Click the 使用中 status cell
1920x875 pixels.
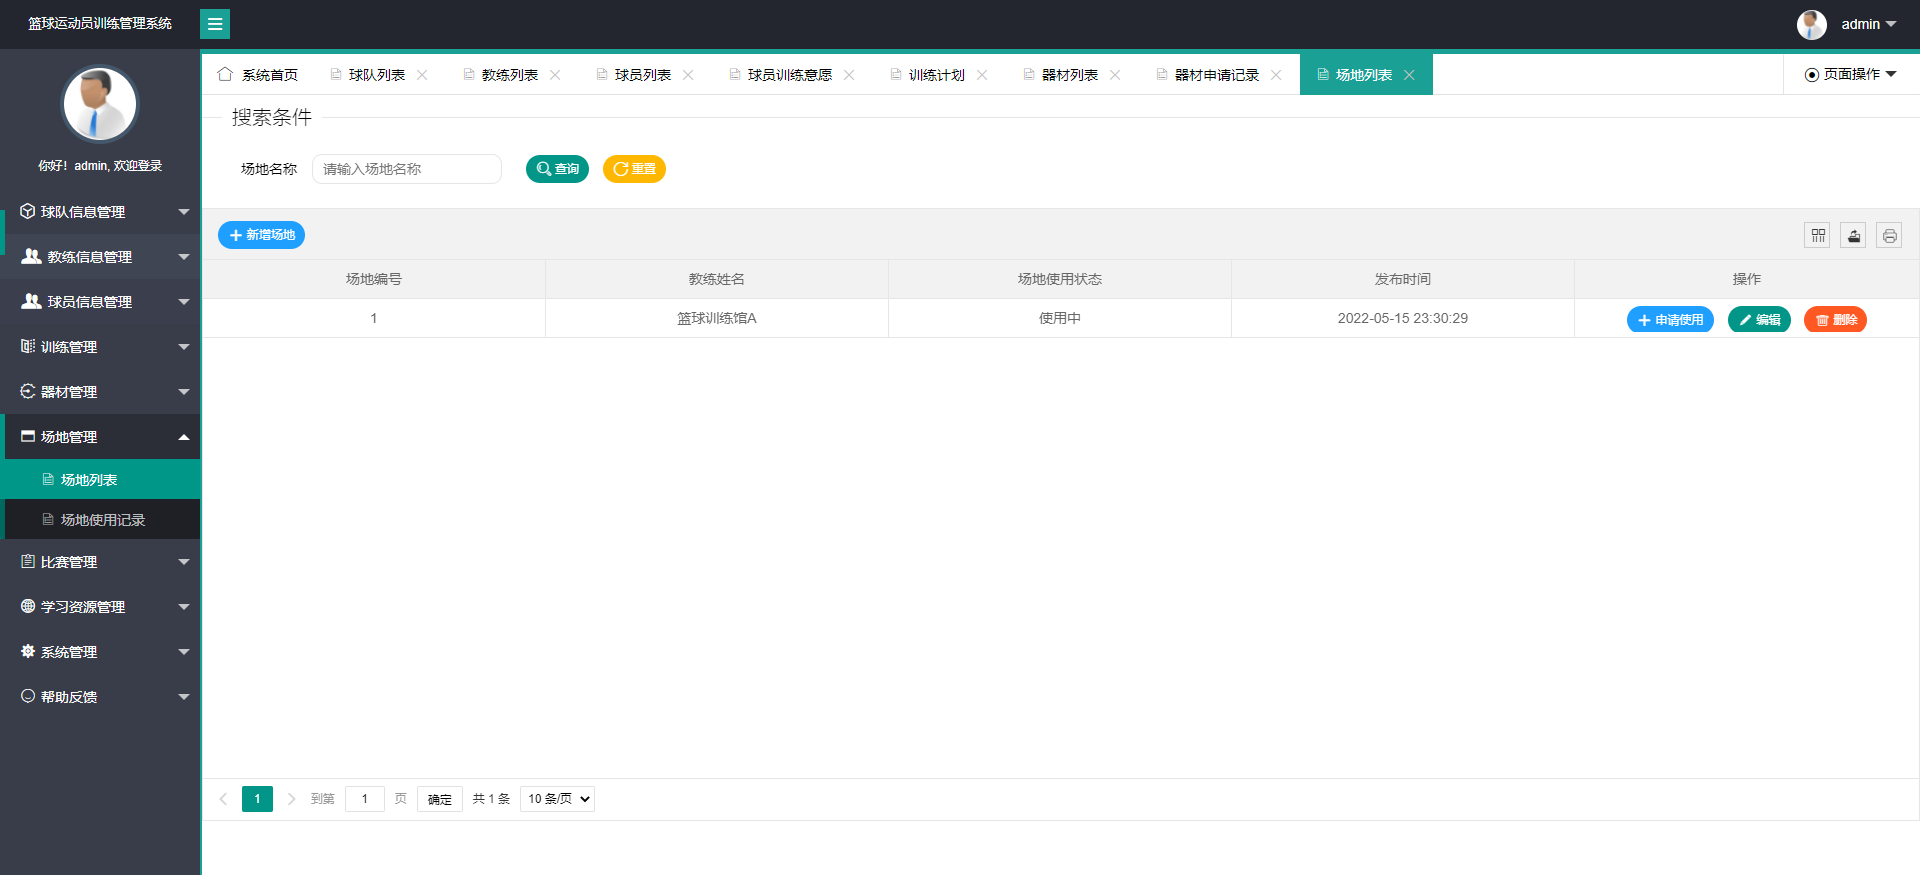click(1060, 318)
